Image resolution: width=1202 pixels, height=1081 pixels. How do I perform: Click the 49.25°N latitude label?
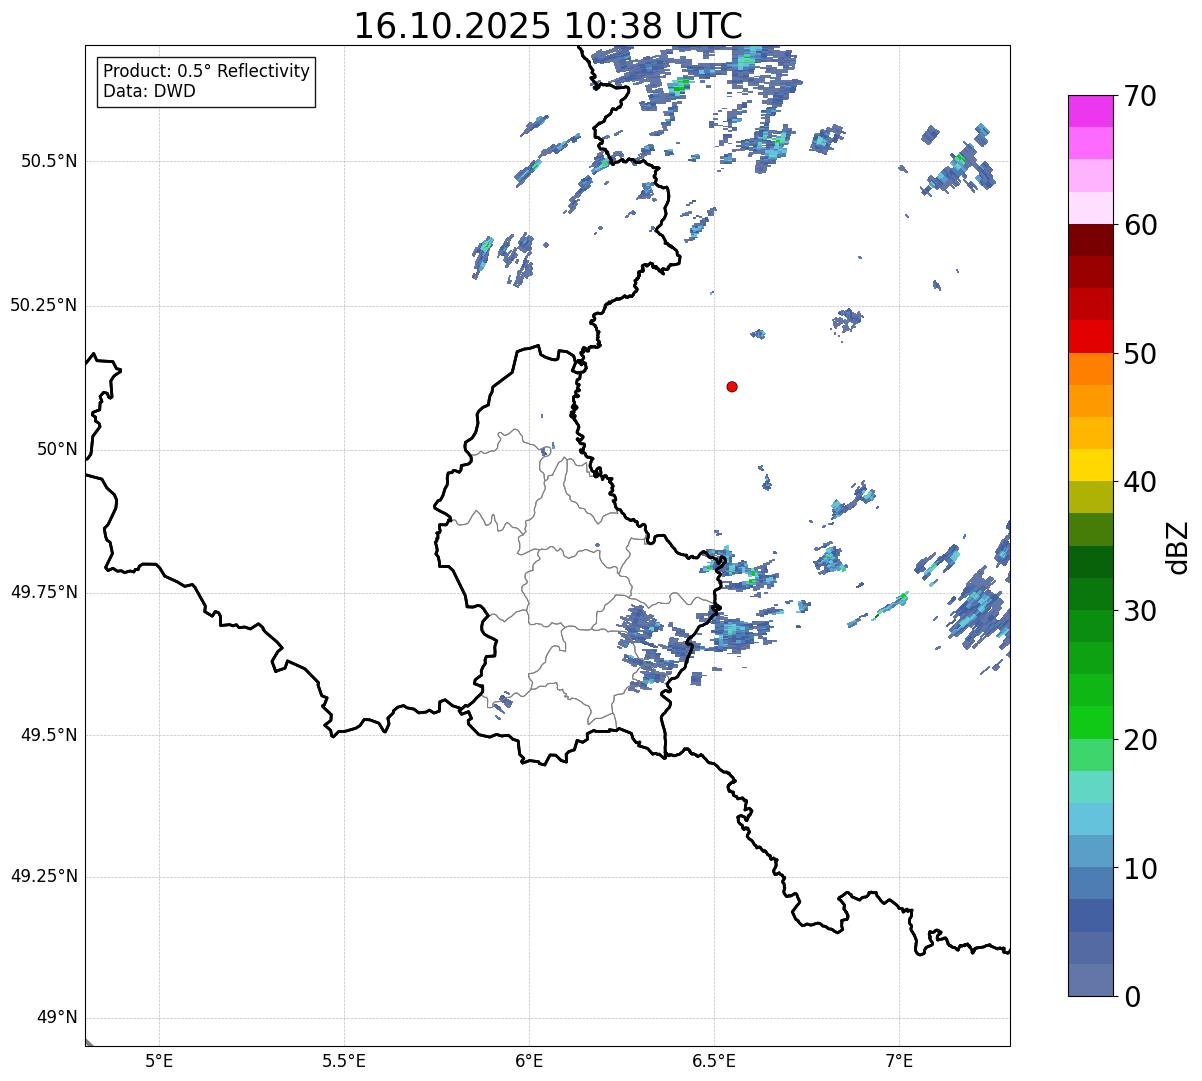44,877
